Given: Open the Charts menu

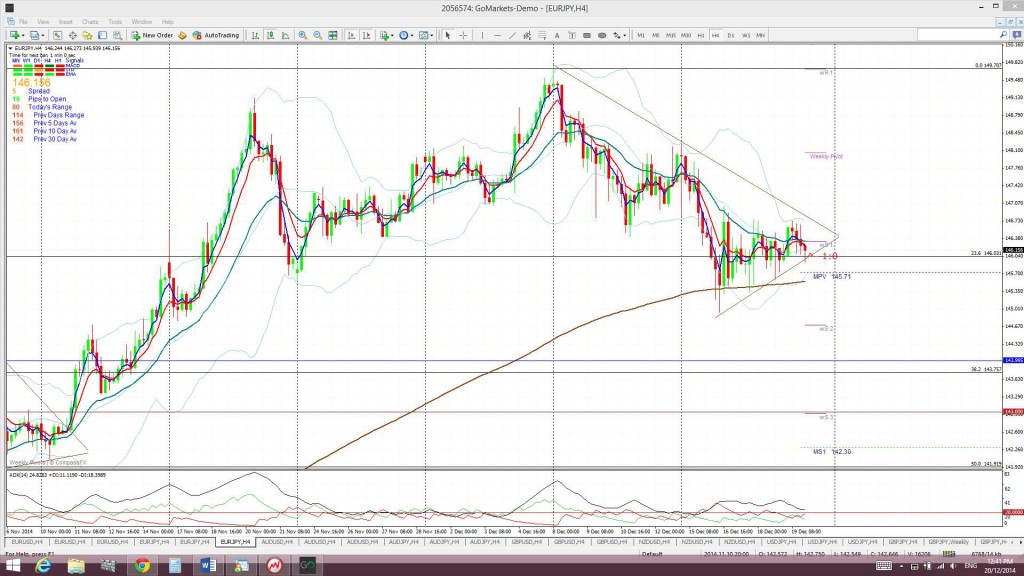Looking at the screenshot, I should pyautogui.click(x=90, y=22).
